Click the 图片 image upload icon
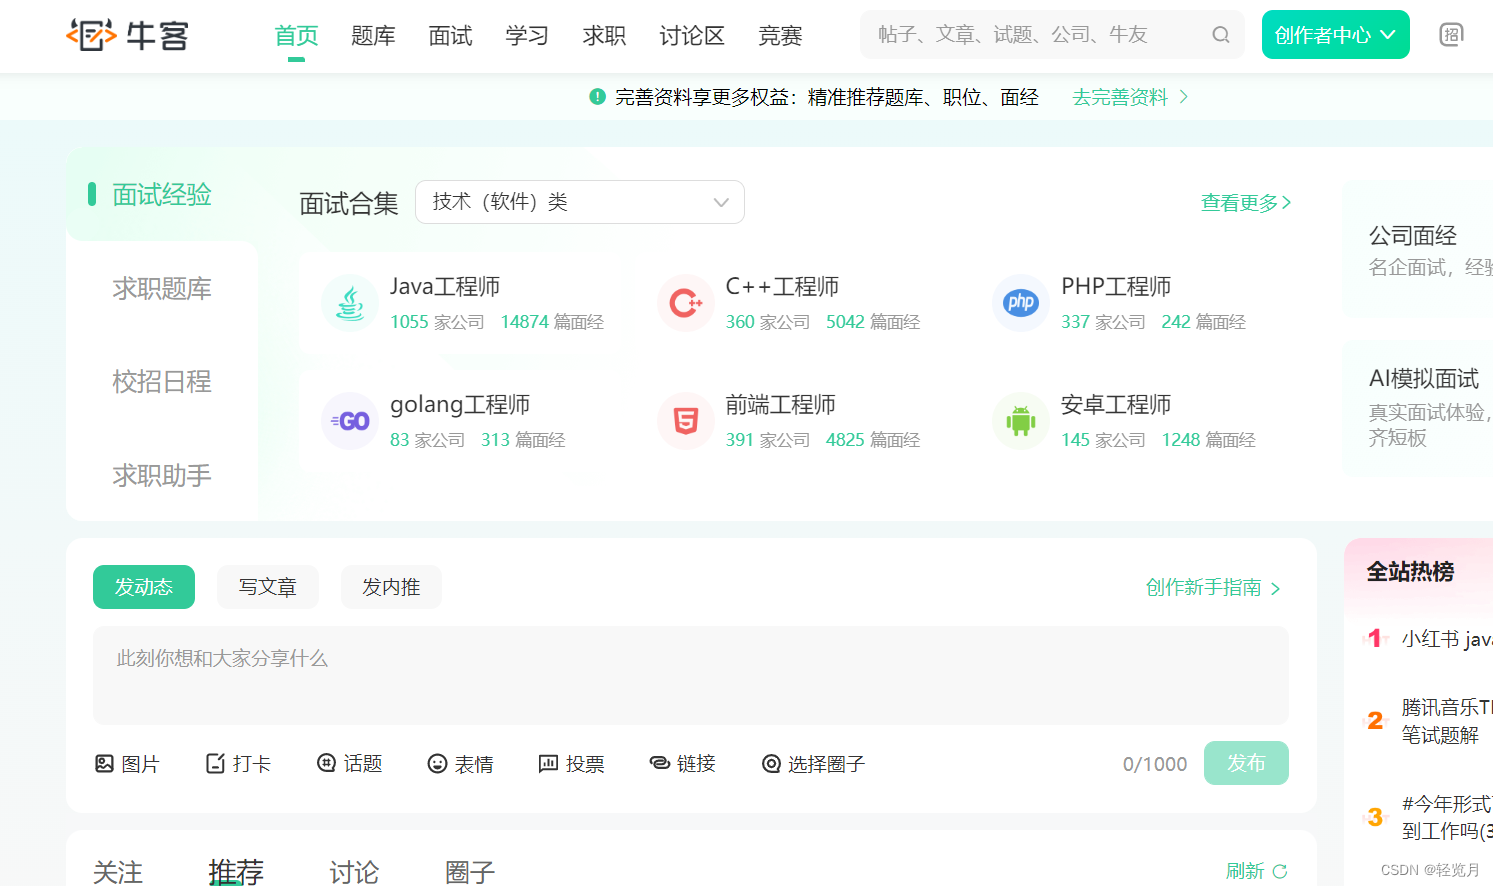This screenshot has width=1493, height=886. coord(104,764)
